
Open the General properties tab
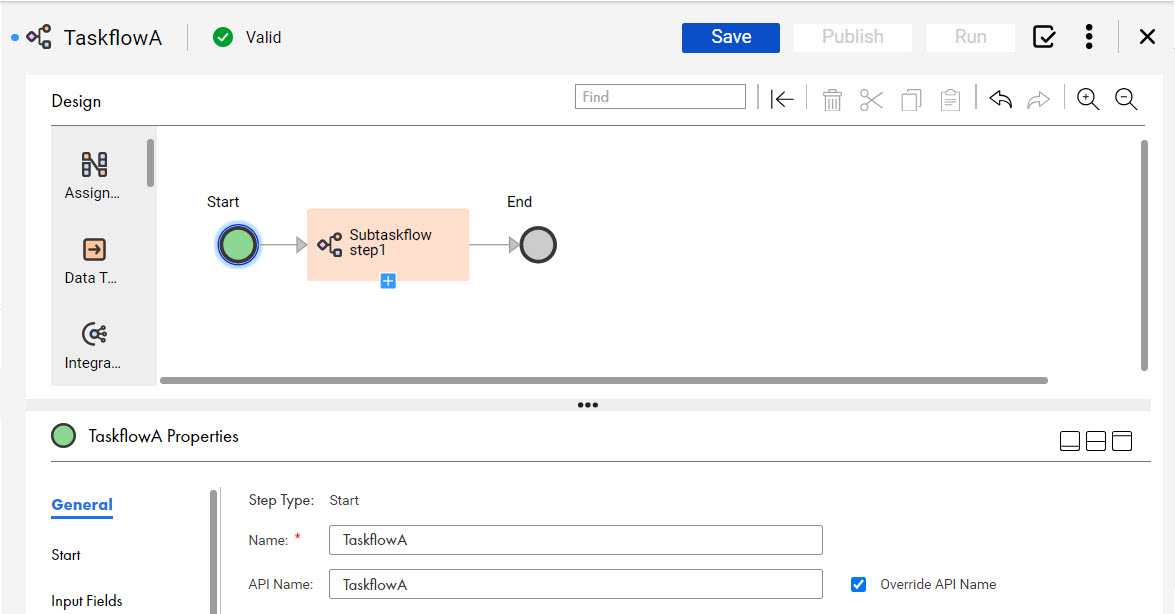(x=82, y=505)
